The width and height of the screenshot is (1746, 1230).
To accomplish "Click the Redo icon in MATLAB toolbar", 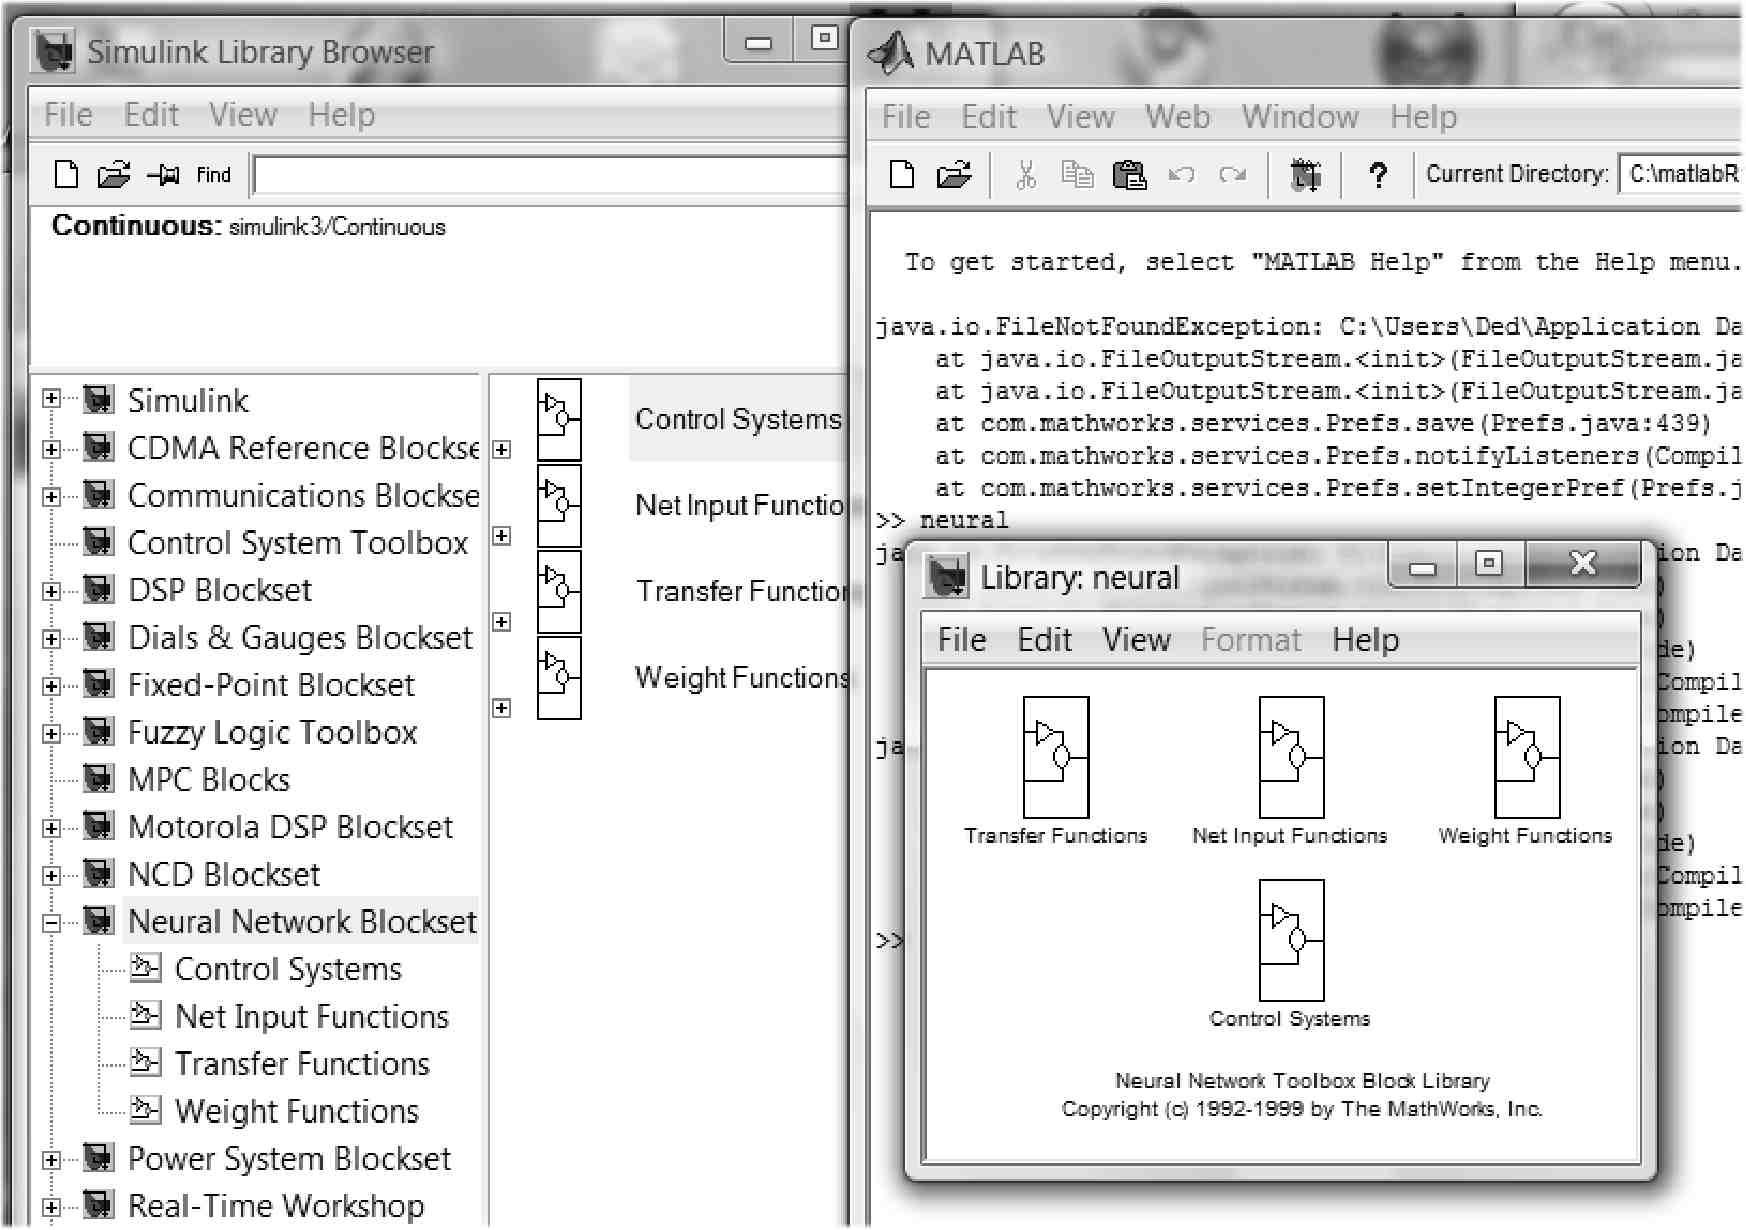I will pos(1233,175).
